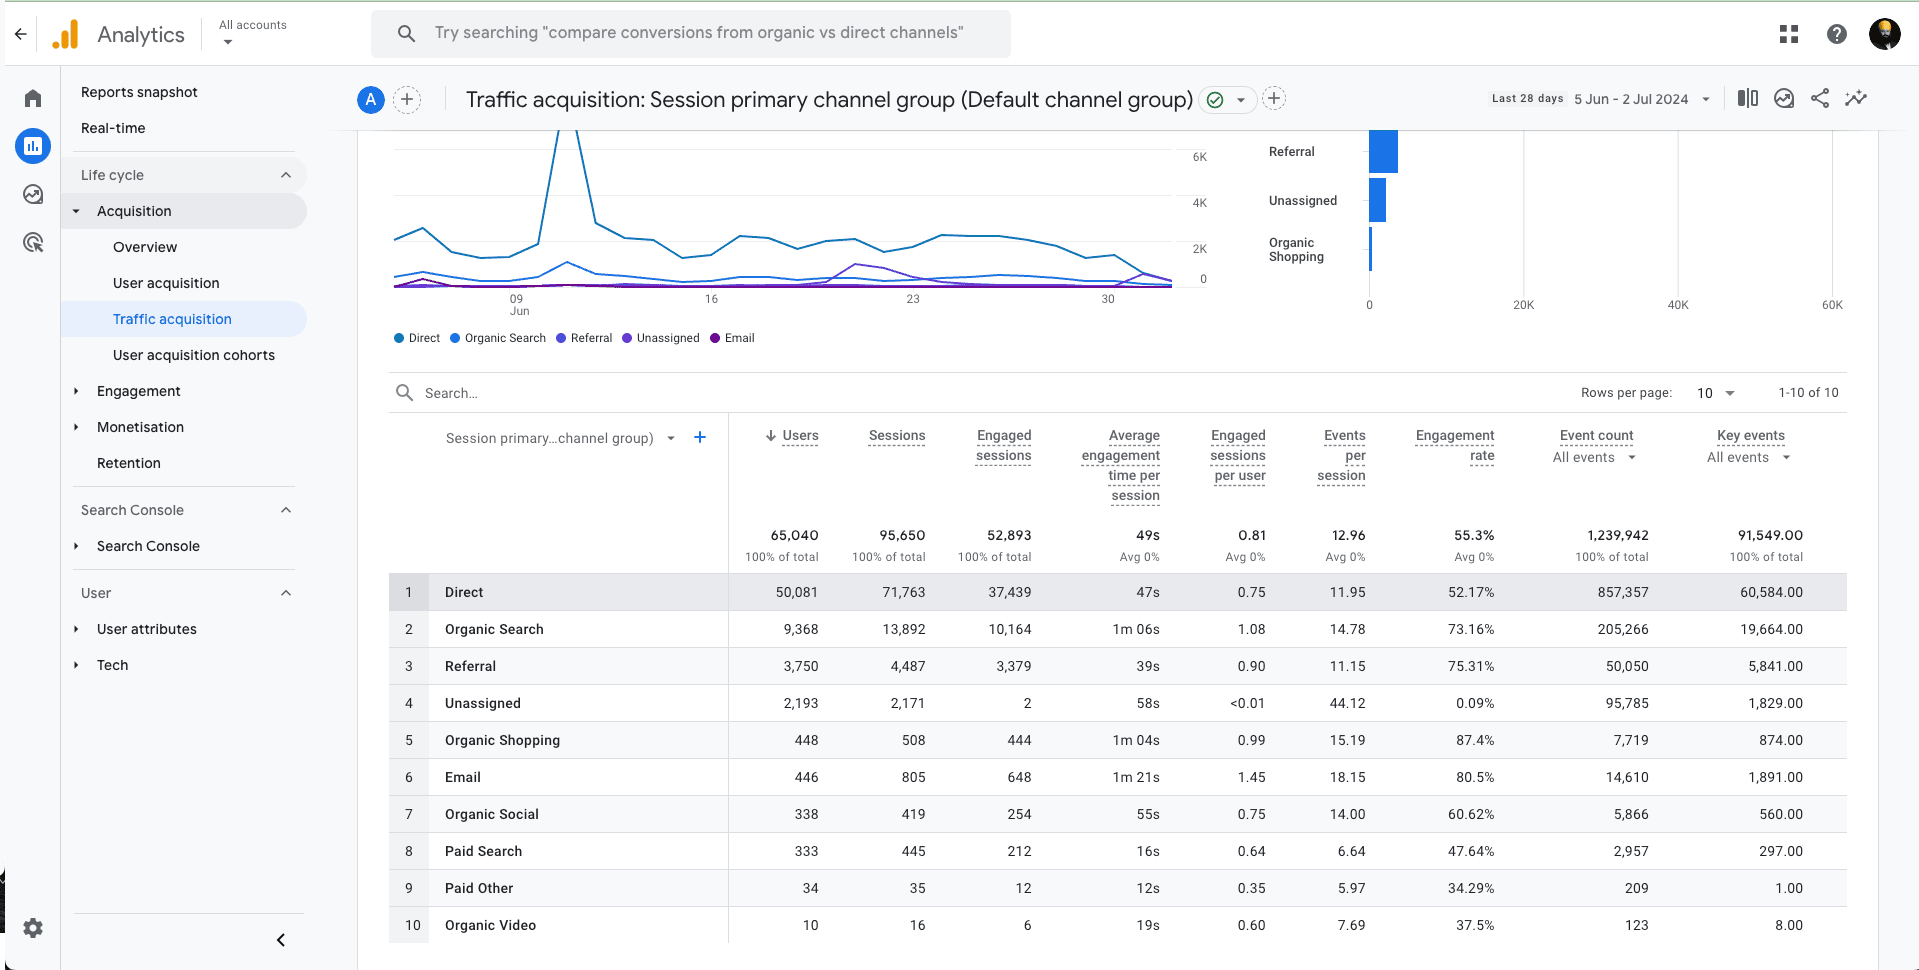Collapse the Life cycle section
Image resolution: width=1919 pixels, height=970 pixels.
coord(286,175)
